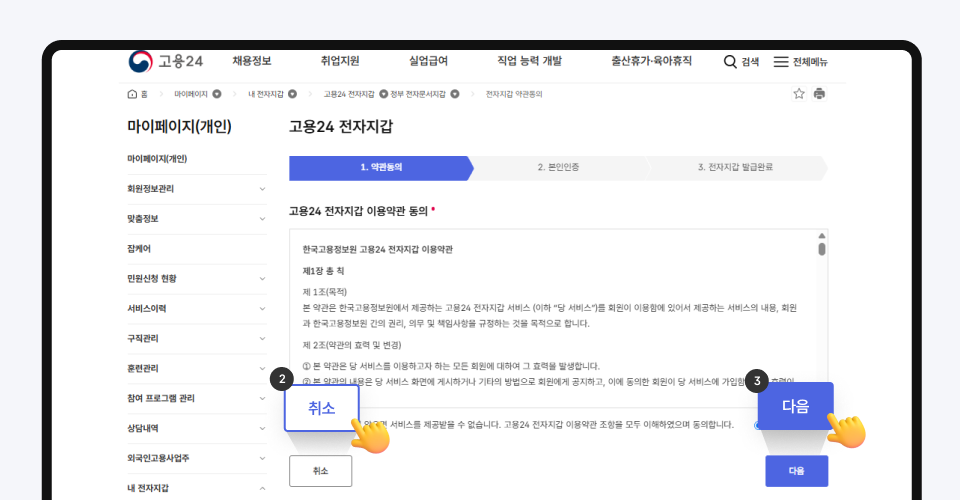Go to 홈 via breadcrumb house icon
960x500 pixels.
(132, 94)
